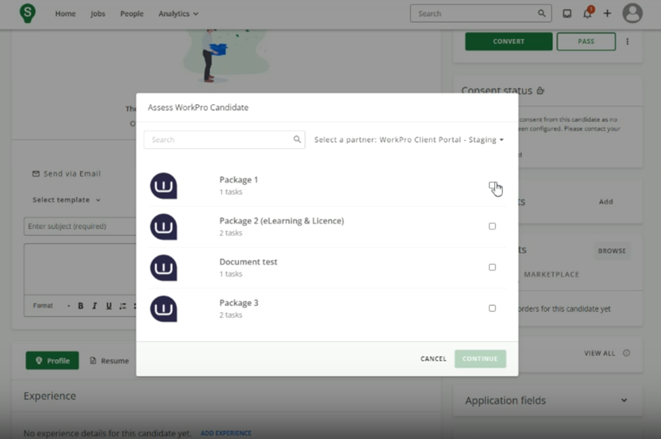Click the info icon next to VIEW ALL
This screenshot has height=439, width=661.
coord(626,353)
